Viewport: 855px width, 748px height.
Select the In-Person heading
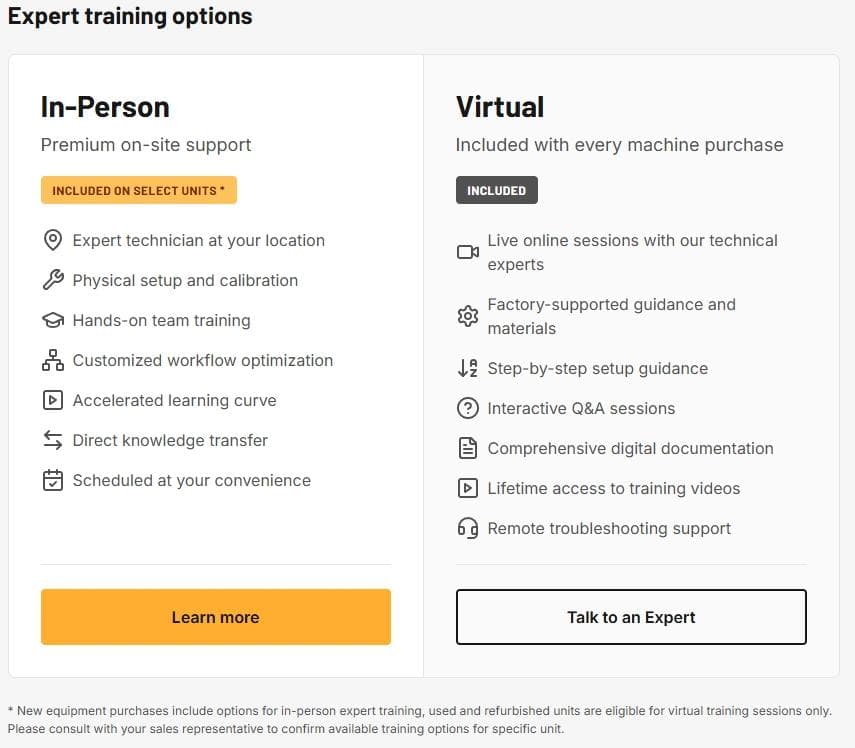click(105, 107)
